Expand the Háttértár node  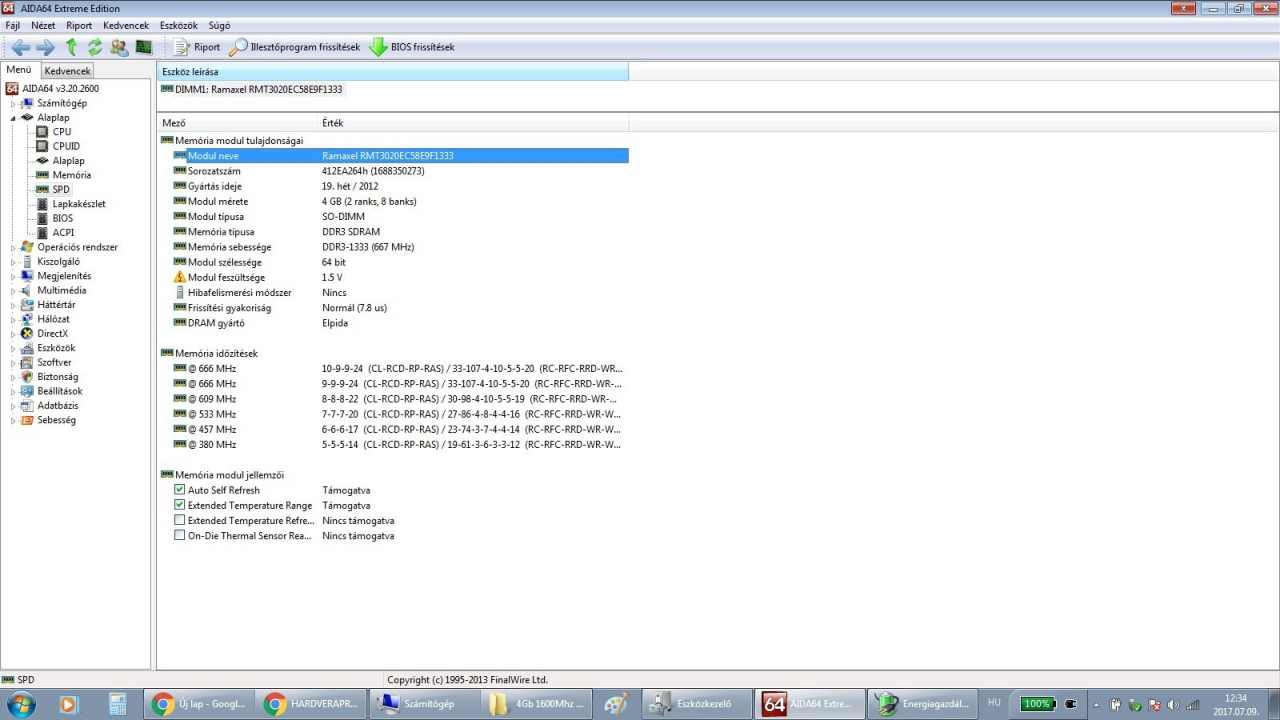[13, 305]
